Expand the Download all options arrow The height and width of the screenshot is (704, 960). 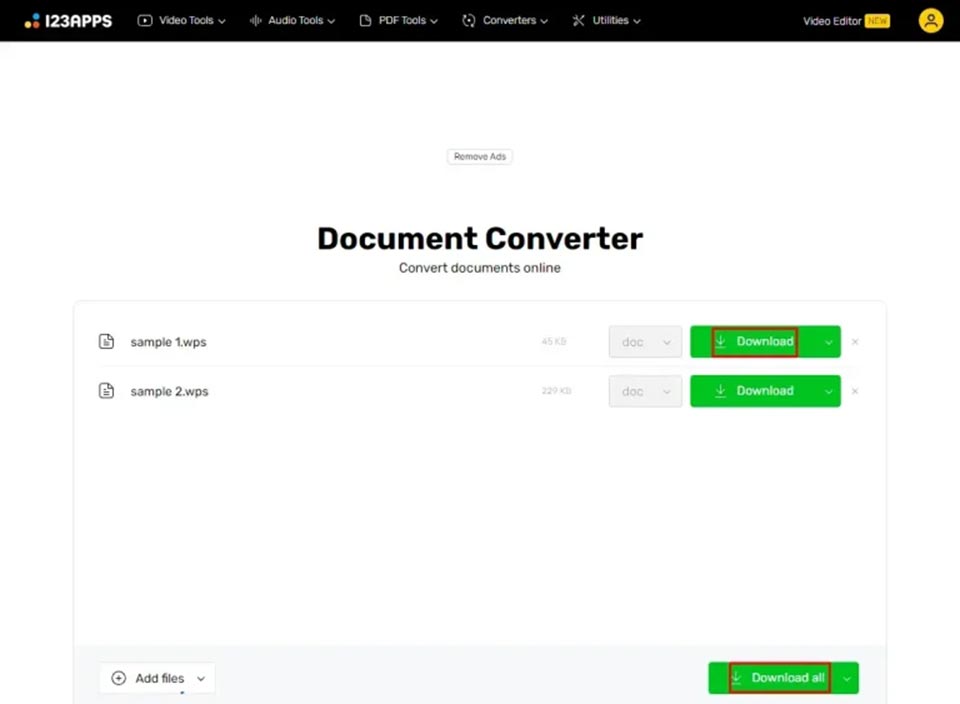tap(847, 679)
